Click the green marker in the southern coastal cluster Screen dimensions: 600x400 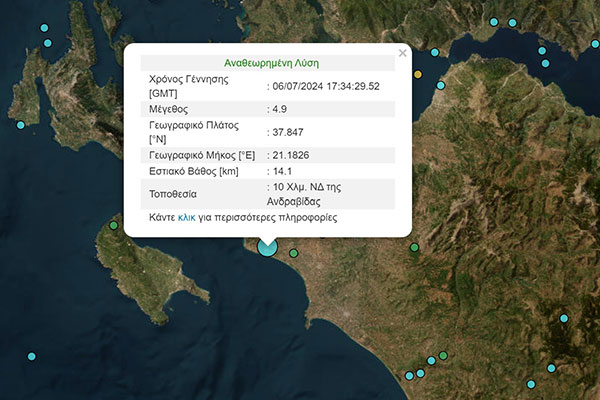click(x=443, y=355)
